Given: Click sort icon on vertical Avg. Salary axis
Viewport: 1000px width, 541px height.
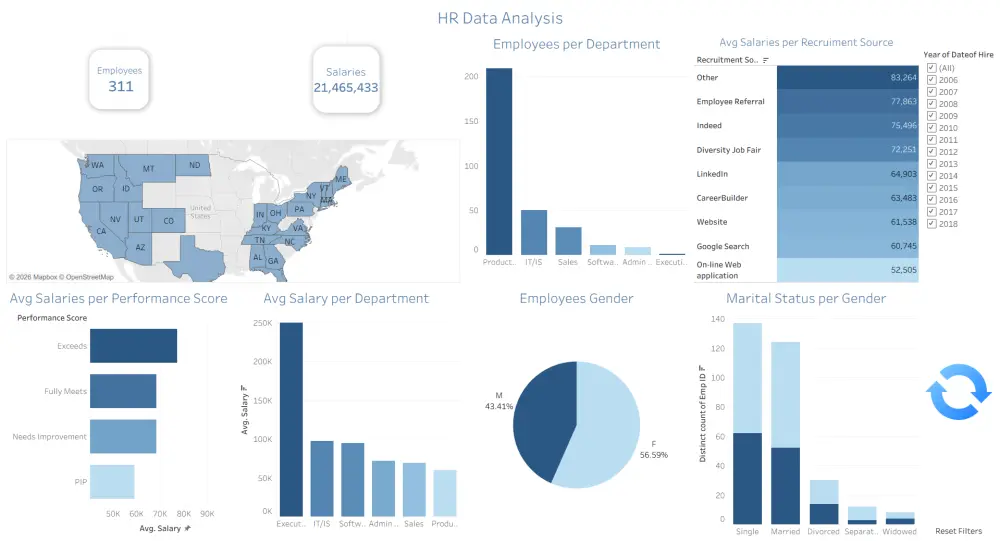Looking at the screenshot, I should 244,388.
